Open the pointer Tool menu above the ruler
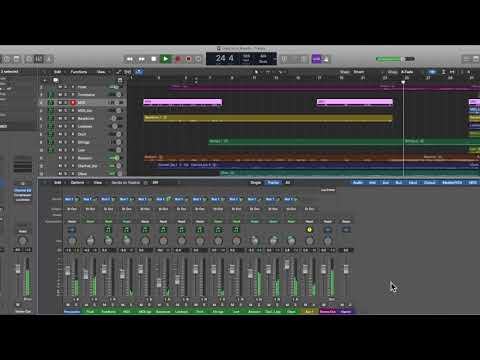Viewport: 480px width, 360px height. click(257, 72)
